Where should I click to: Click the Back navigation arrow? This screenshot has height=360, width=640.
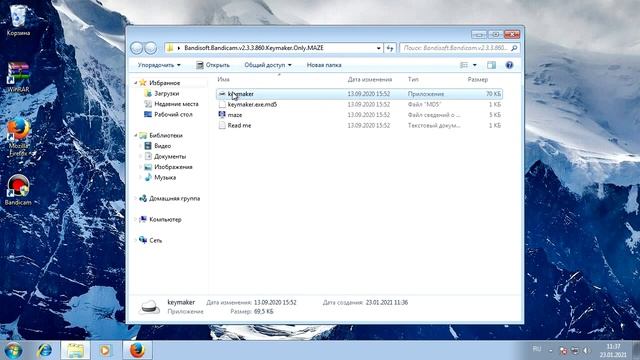point(137,48)
